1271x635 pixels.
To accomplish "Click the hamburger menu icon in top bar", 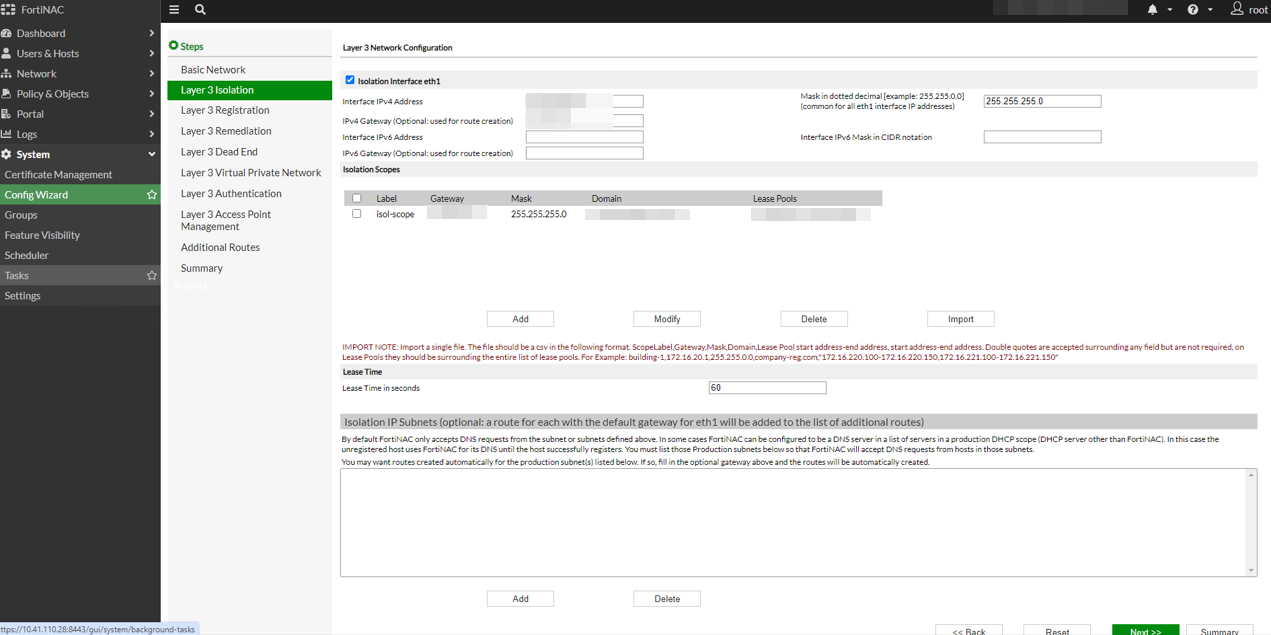I will point(174,10).
